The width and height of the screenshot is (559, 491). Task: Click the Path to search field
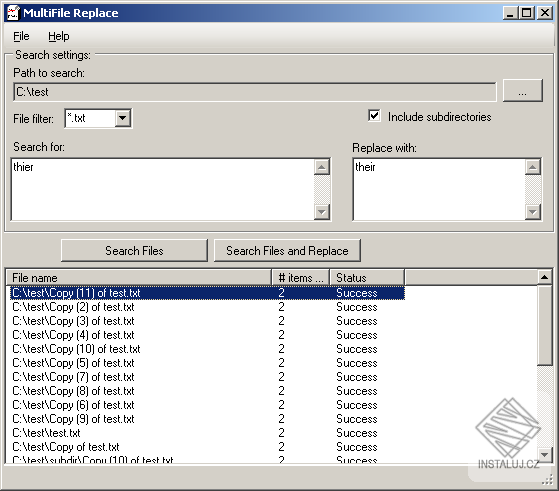255,92
